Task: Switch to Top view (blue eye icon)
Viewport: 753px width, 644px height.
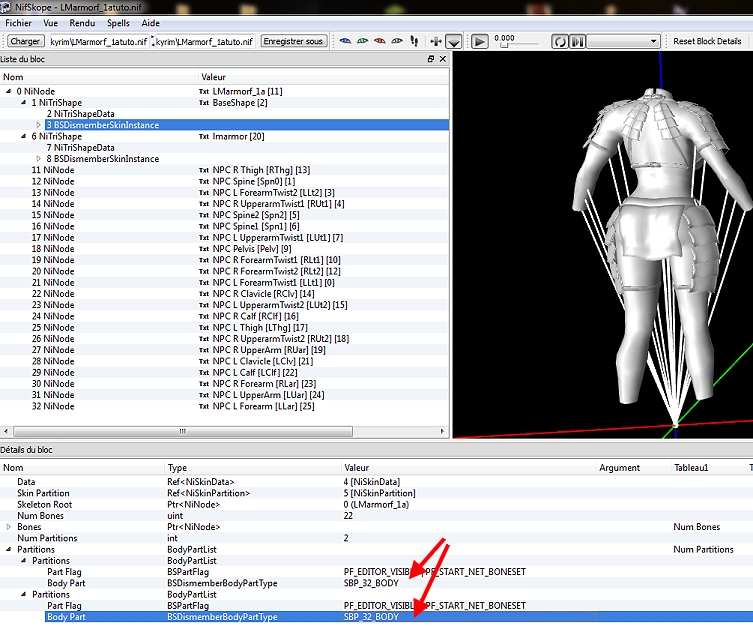Action: pyautogui.click(x=345, y=41)
